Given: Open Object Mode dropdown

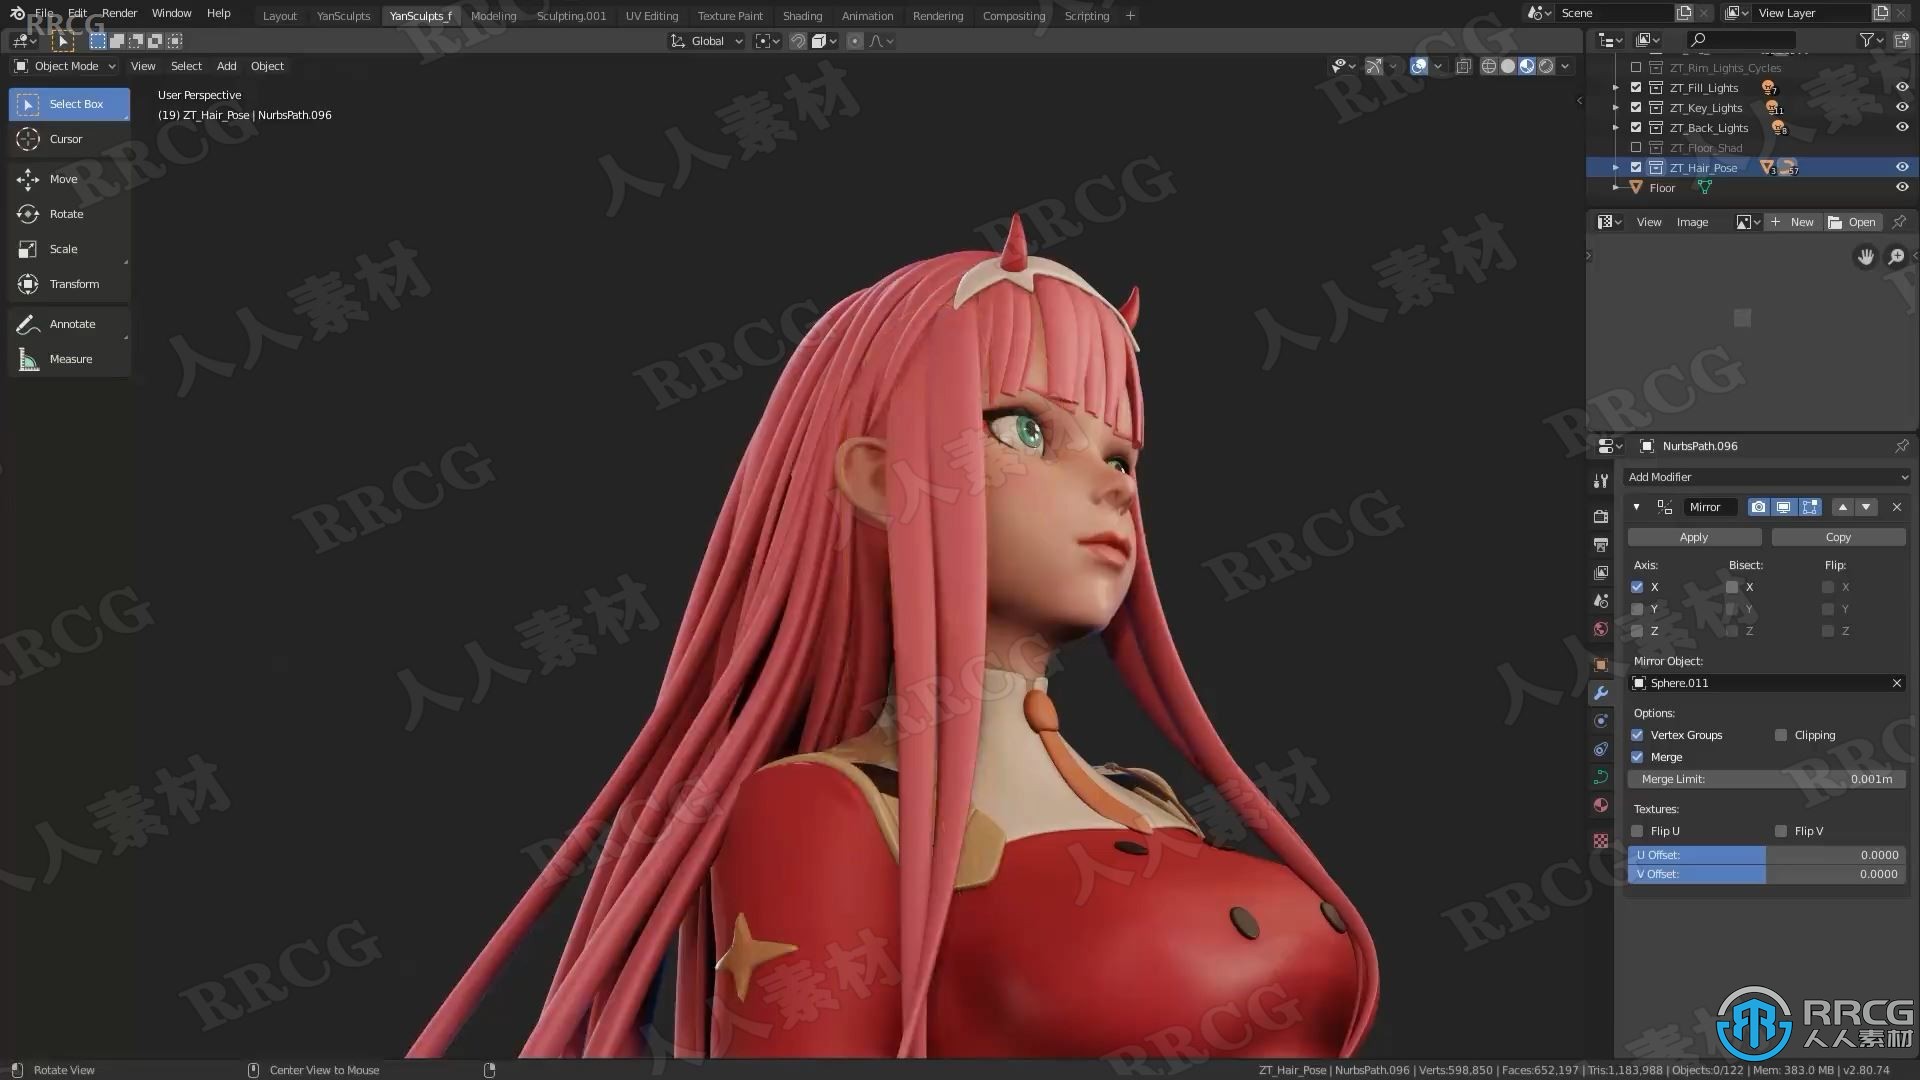Looking at the screenshot, I should point(65,66).
